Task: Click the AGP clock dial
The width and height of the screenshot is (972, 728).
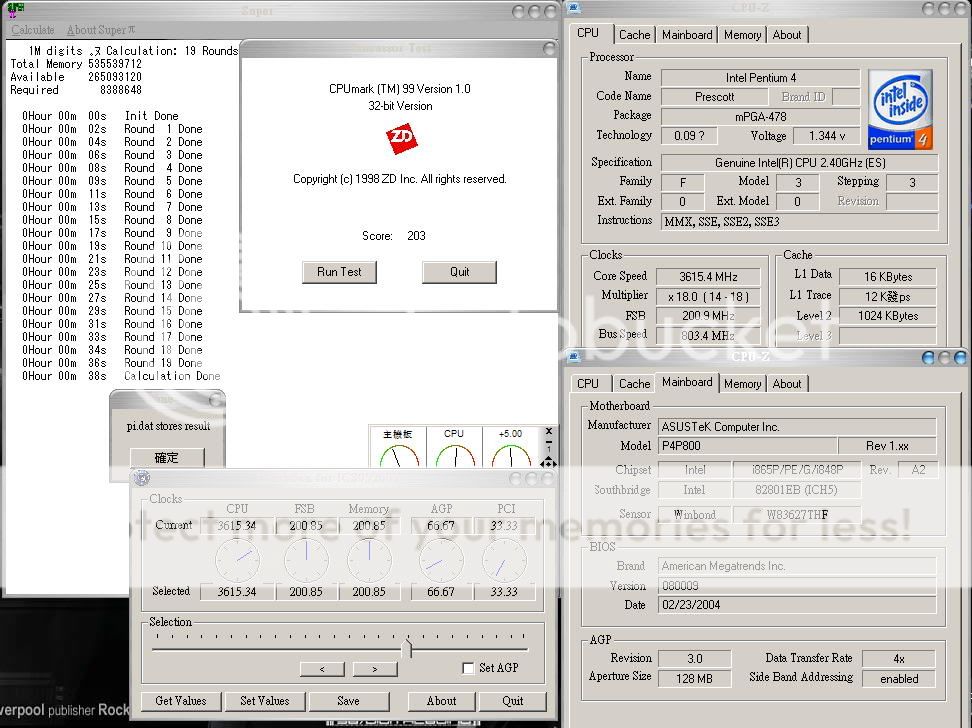Action: click(x=441, y=560)
